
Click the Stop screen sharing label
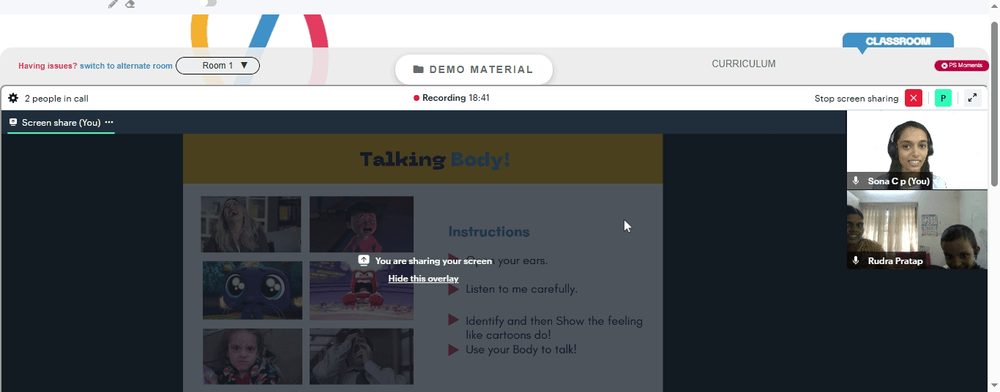coord(857,98)
